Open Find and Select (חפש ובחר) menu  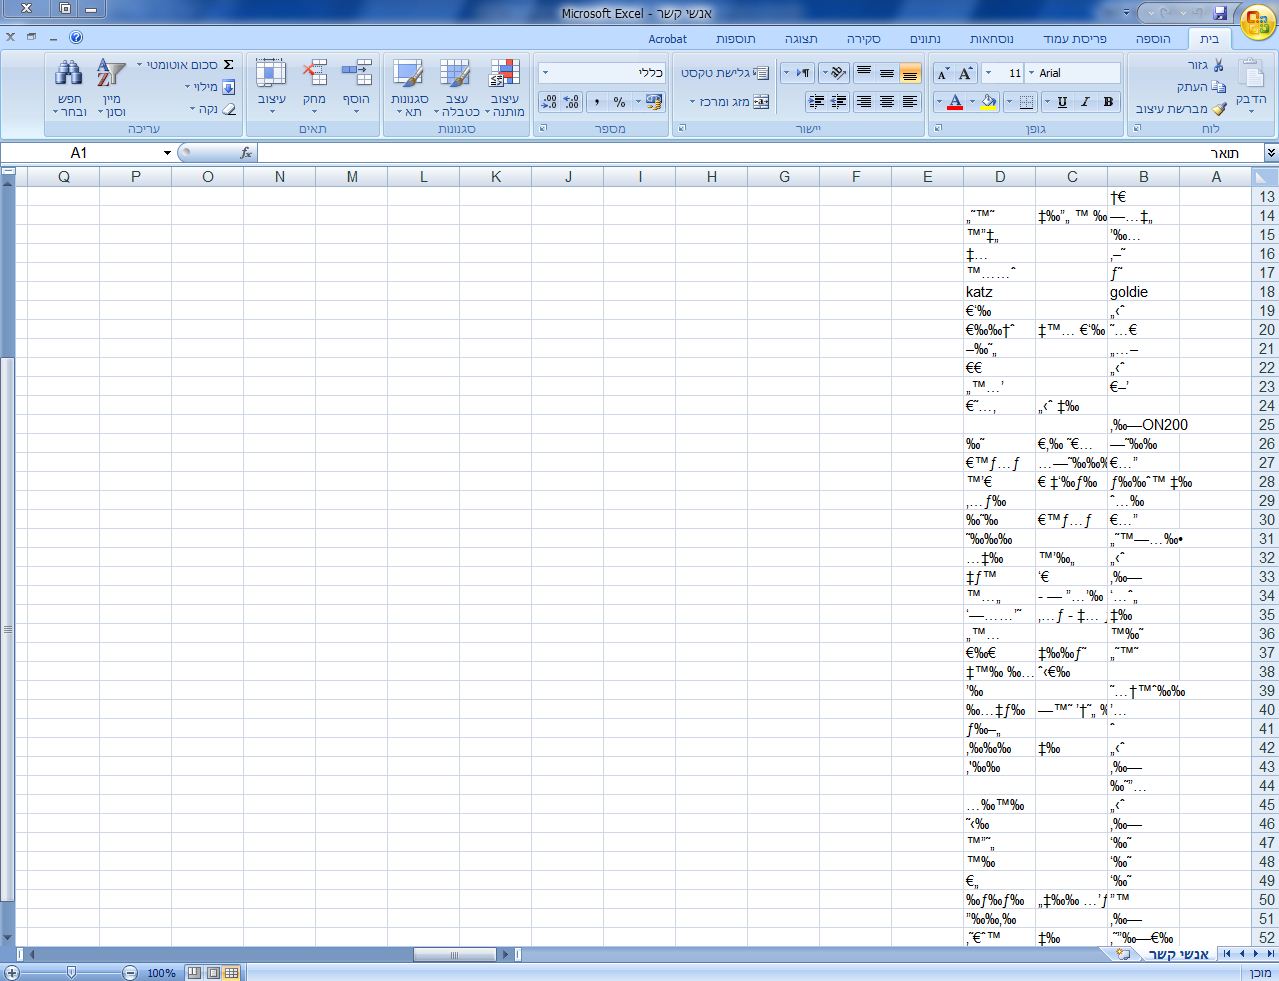click(69, 88)
